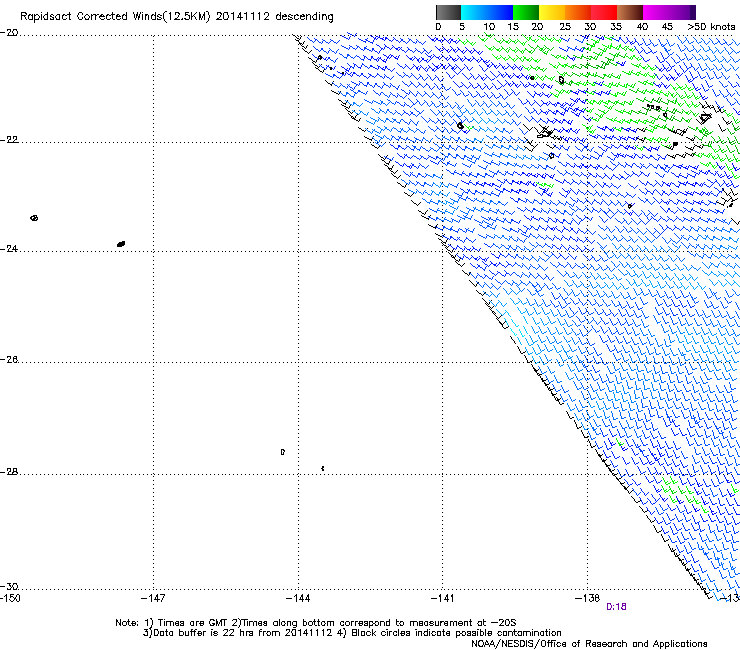
Task: Click the magenta 40-45 knots legend color
Action: point(656,12)
